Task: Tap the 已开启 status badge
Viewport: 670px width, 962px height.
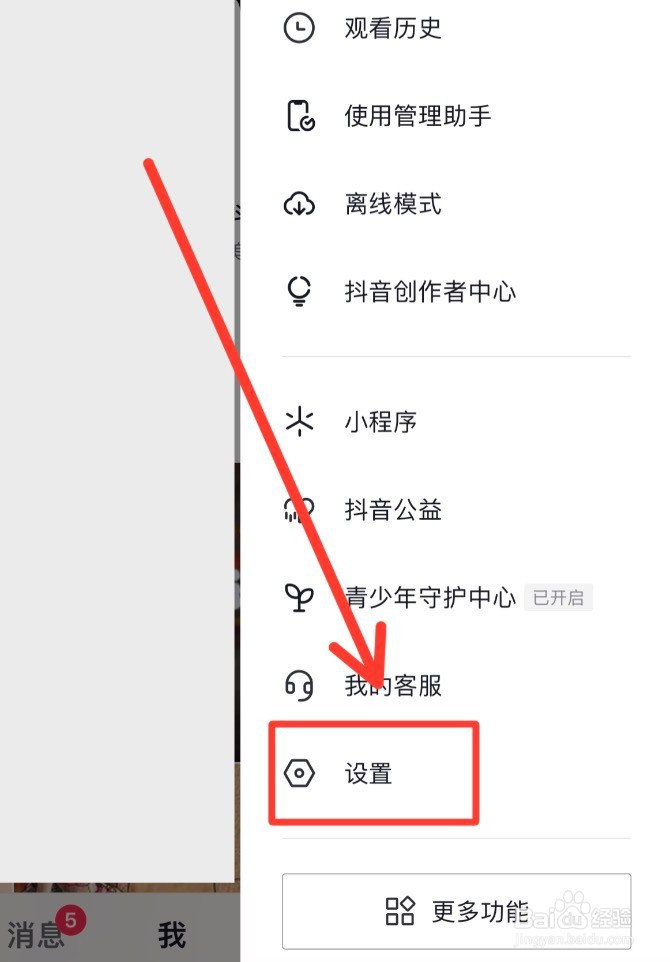Action: pos(558,598)
